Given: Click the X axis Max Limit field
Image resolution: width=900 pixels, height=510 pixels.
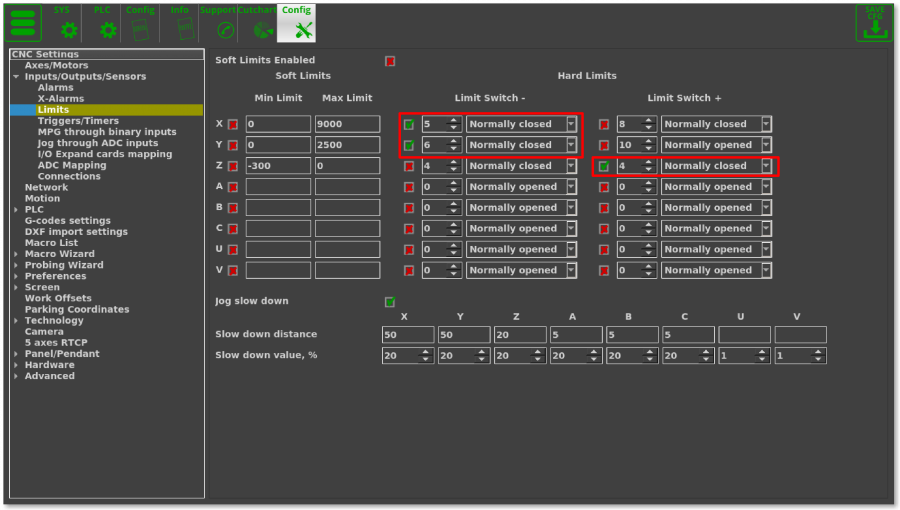Looking at the screenshot, I should [x=347, y=124].
